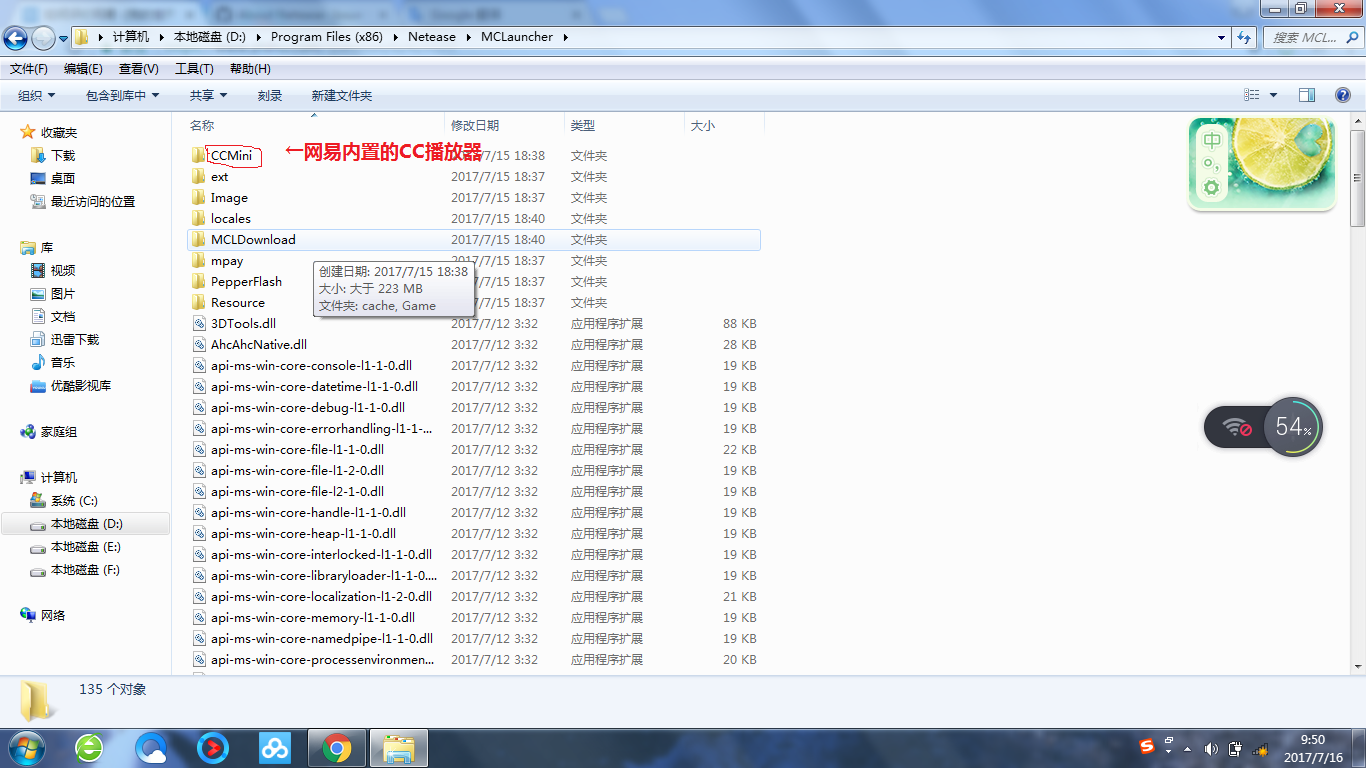
Task: Open the recent locations dropdown arrow
Action: click(63, 38)
